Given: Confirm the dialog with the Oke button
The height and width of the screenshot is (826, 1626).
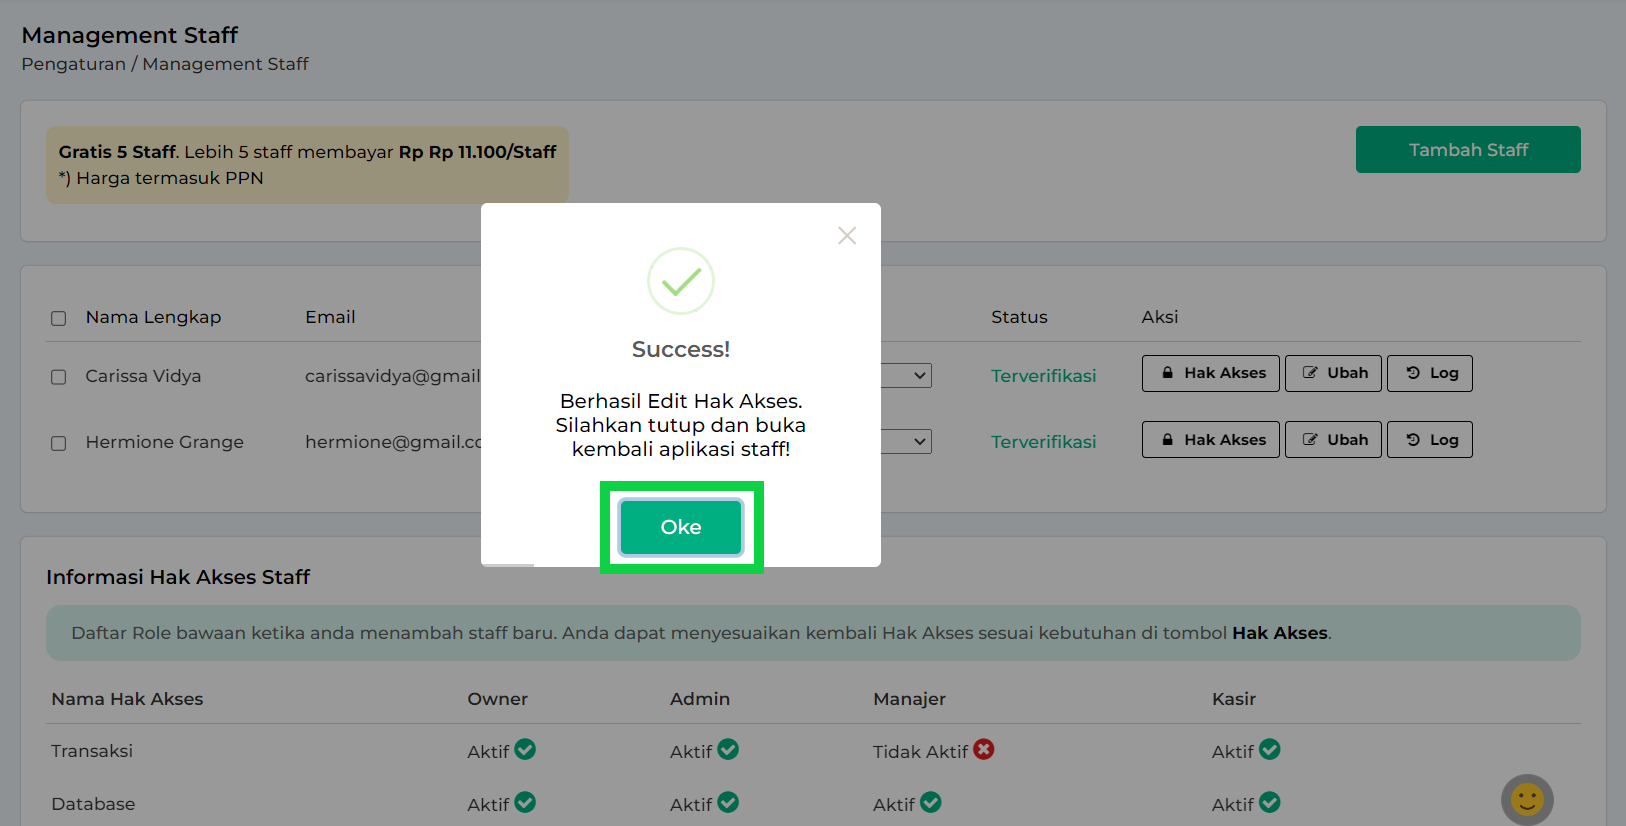Looking at the screenshot, I should pos(681,527).
